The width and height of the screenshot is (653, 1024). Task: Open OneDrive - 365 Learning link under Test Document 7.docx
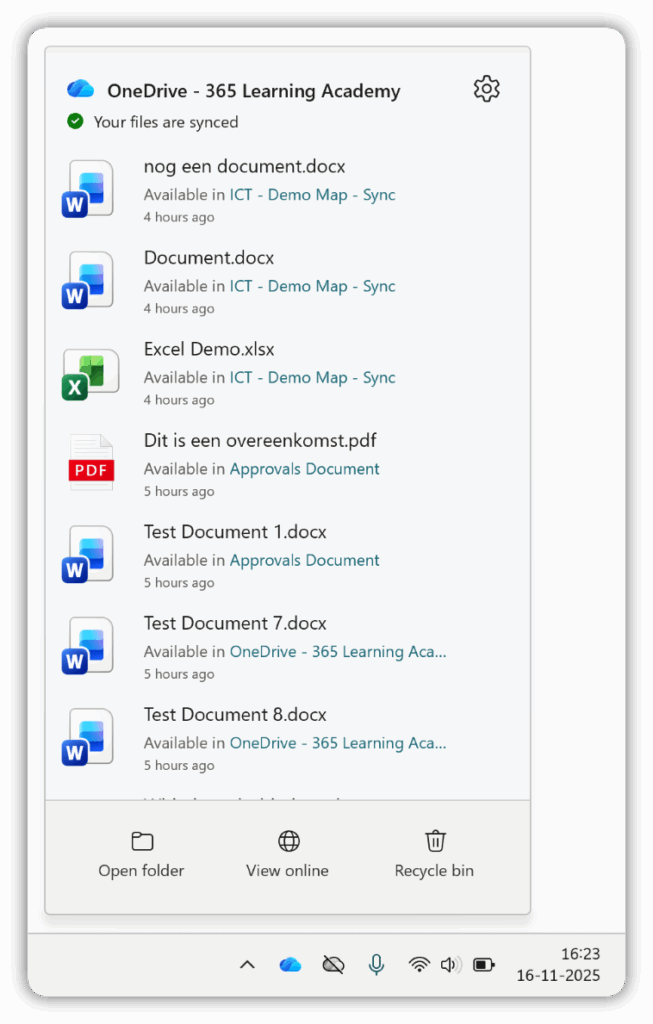point(337,652)
